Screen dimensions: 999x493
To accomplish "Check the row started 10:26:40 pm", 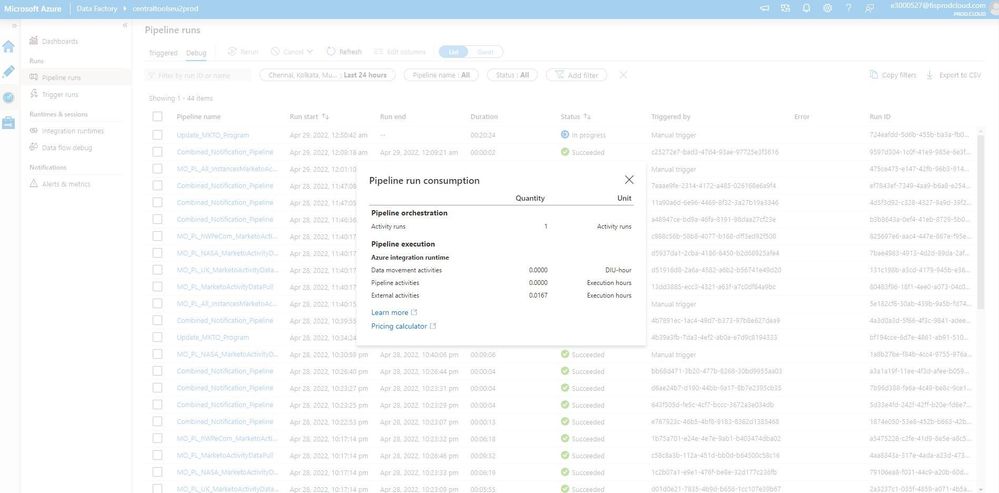I will point(157,371).
